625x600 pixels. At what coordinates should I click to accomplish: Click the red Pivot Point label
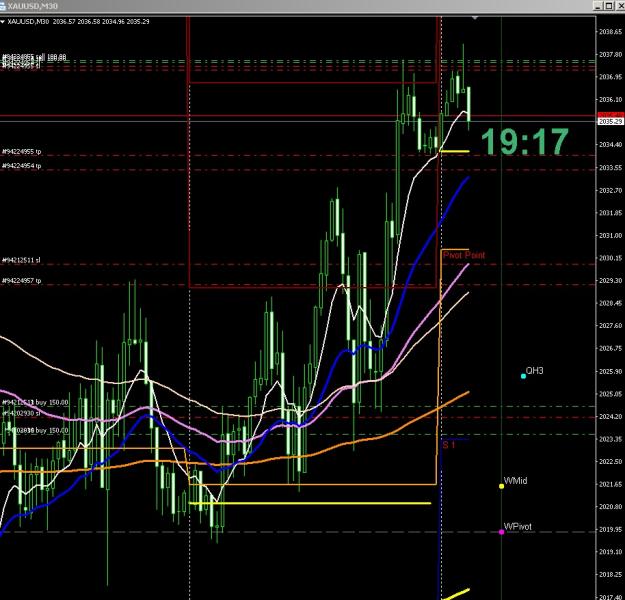click(x=464, y=255)
